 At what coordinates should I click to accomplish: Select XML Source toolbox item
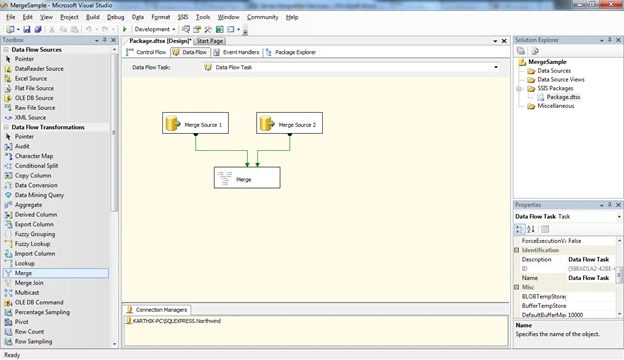pyautogui.click(x=30, y=117)
